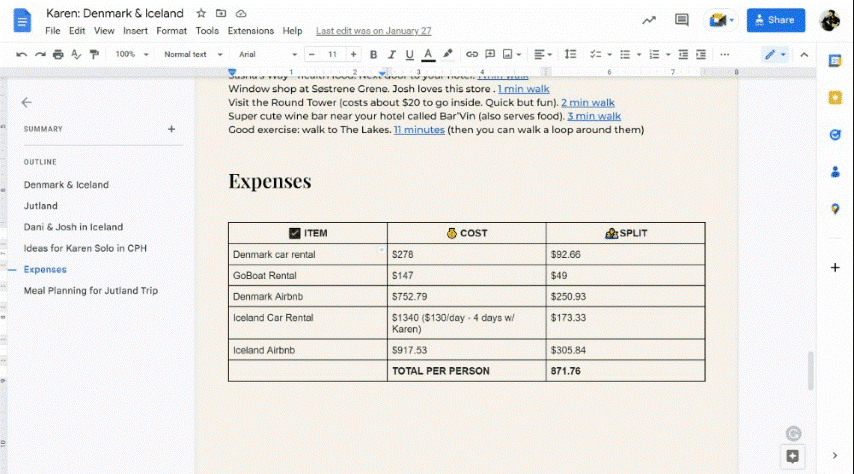Open the 11 minutes walk link

point(419,130)
